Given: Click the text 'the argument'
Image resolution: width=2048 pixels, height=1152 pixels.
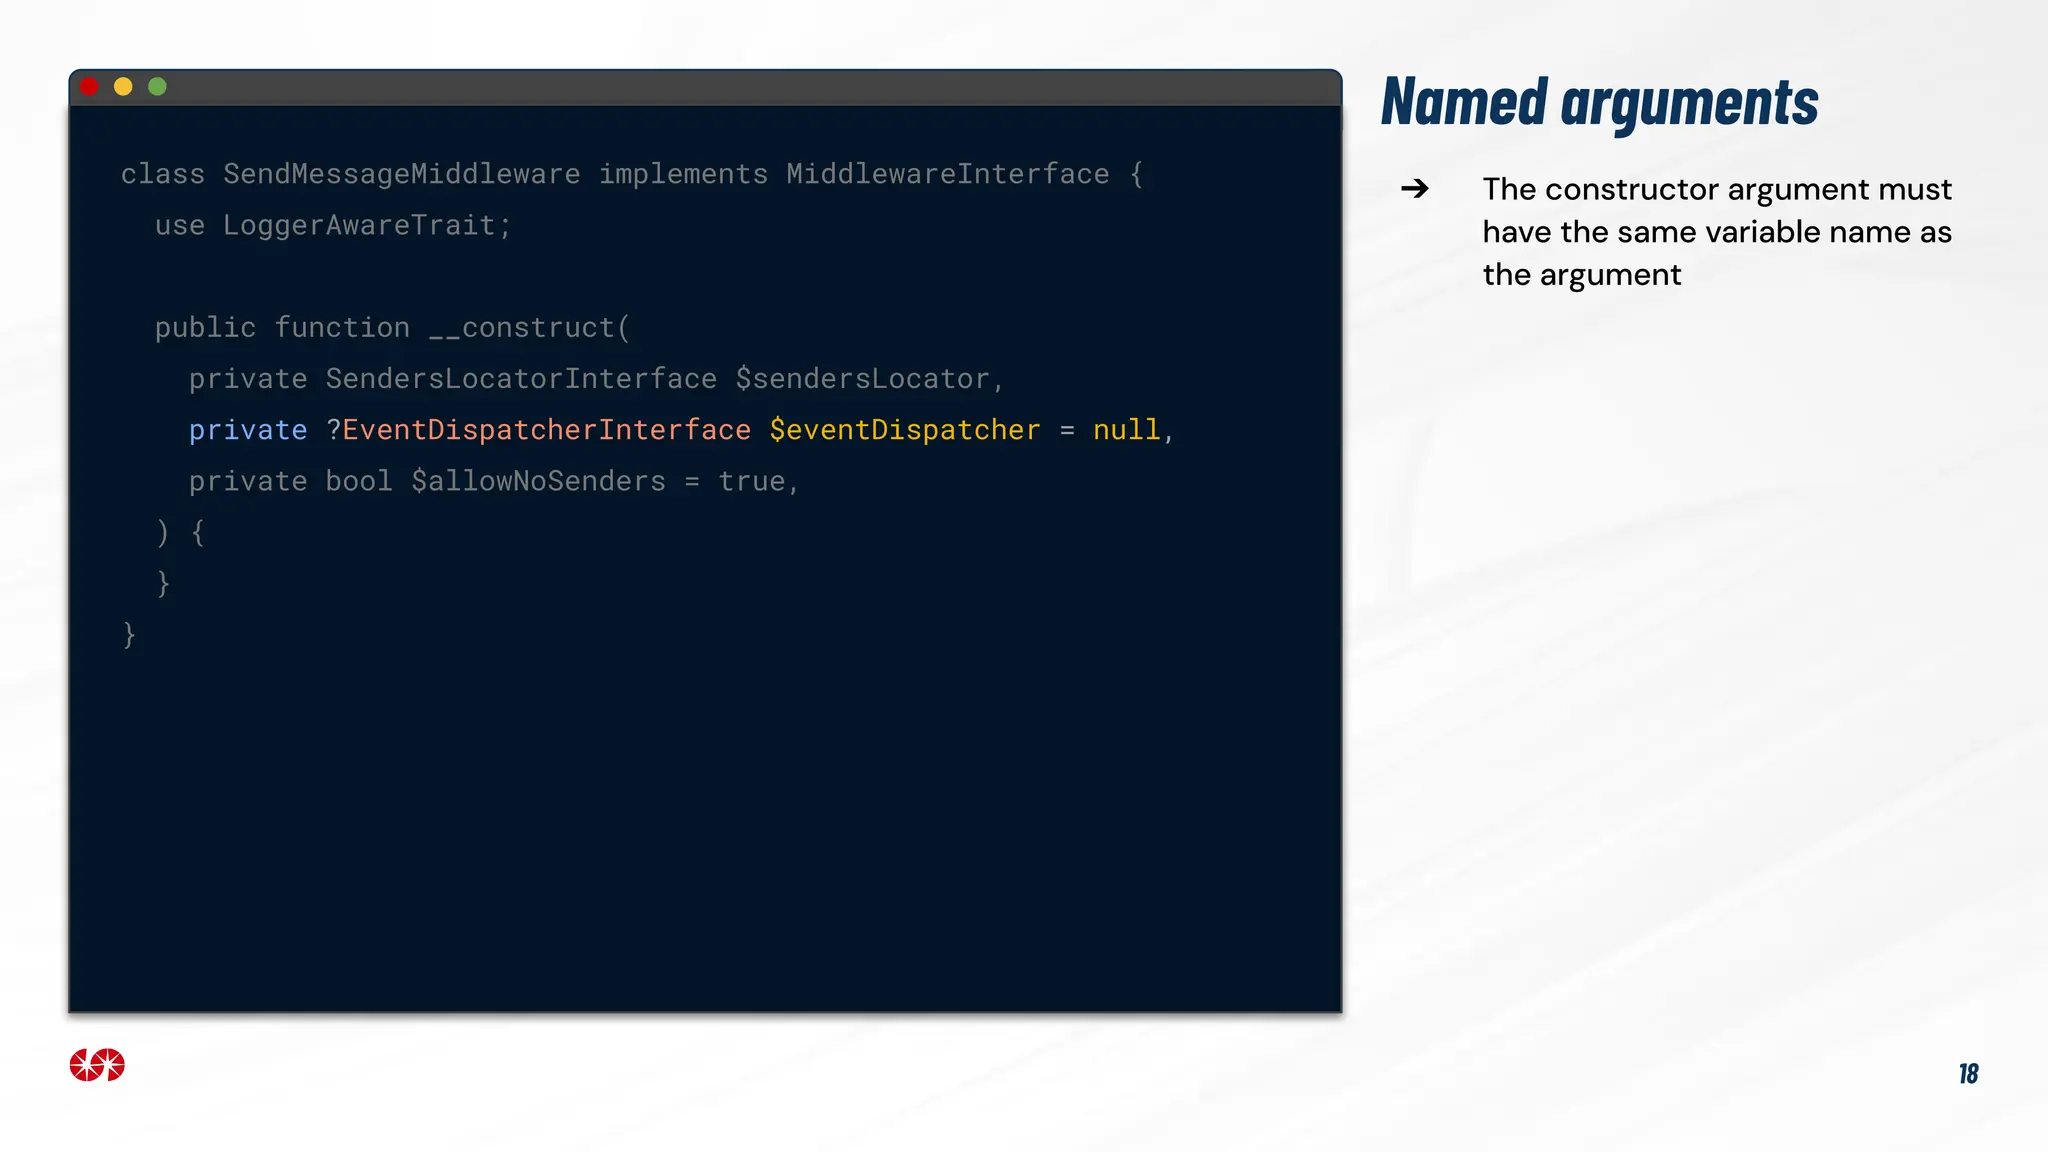Looking at the screenshot, I should point(1582,275).
